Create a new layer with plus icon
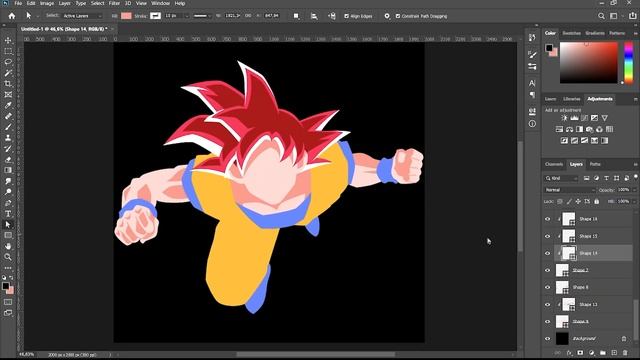 (x=614, y=353)
